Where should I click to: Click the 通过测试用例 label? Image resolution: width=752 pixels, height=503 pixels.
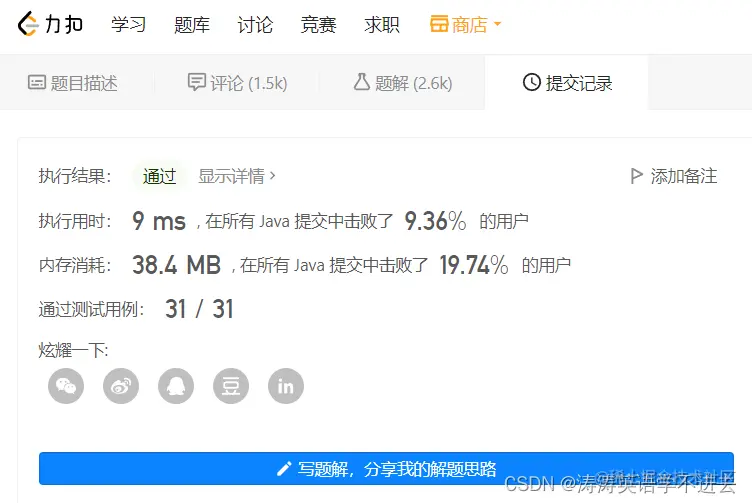coord(91,309)
